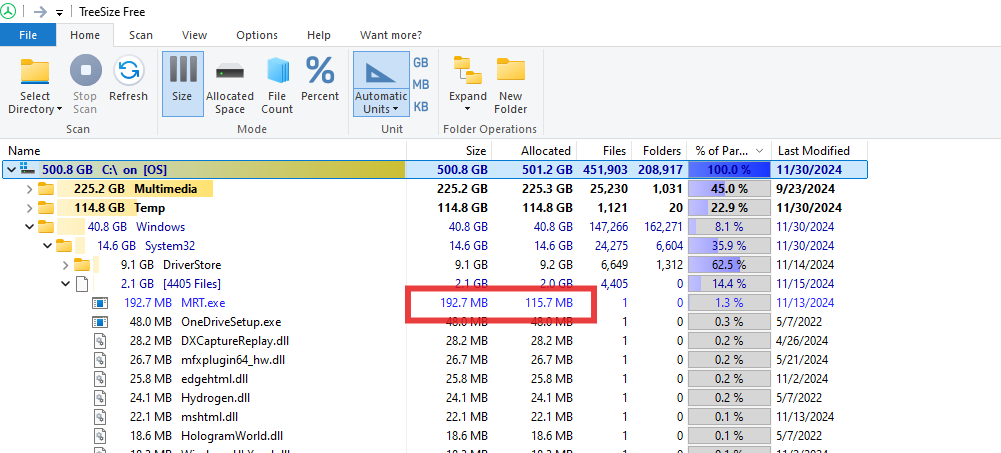Select the System32 folder icon
The height and width of the screenshot is (453, 1001).
coord(64,246)
